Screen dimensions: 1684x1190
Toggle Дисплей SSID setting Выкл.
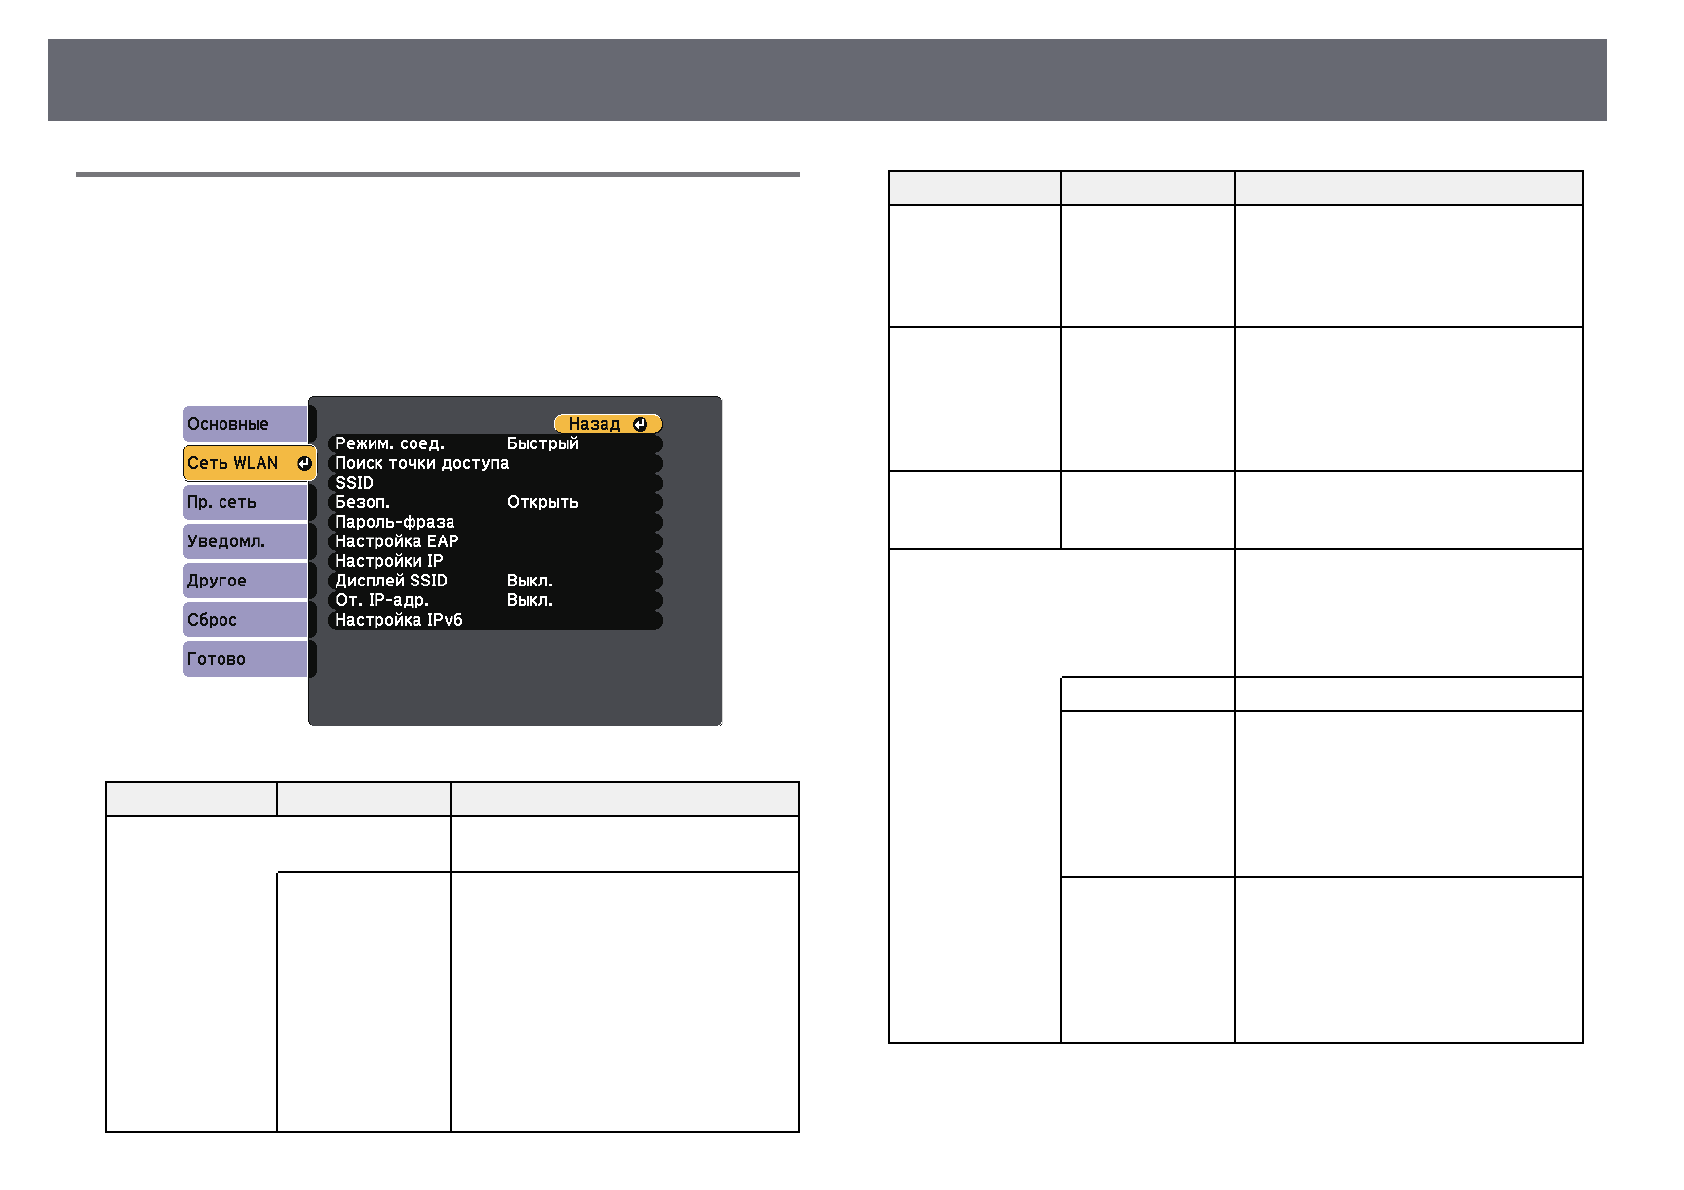pyautogui.click(x=529, y=581)
